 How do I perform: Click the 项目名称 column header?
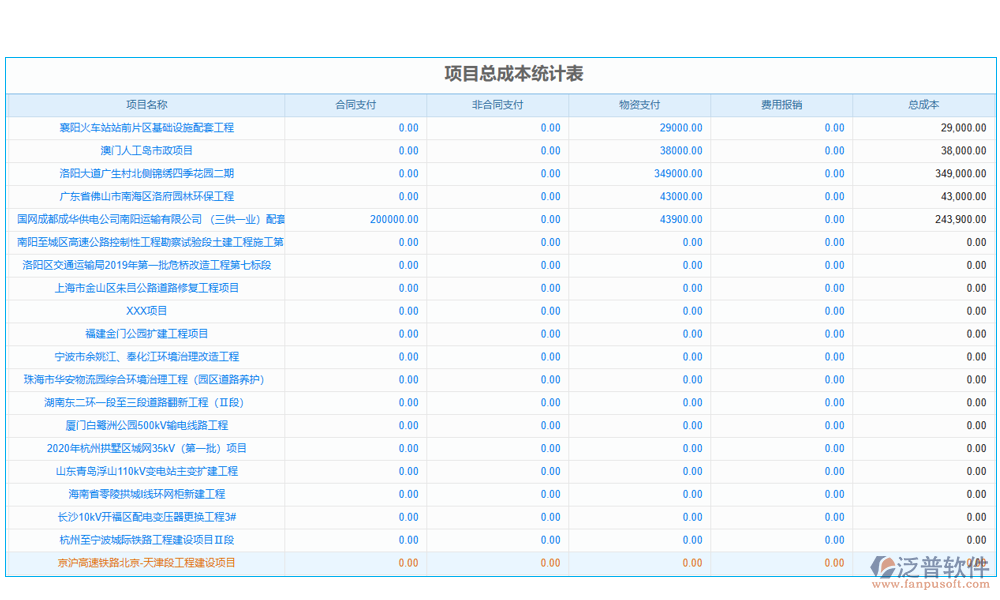(146, 105)
